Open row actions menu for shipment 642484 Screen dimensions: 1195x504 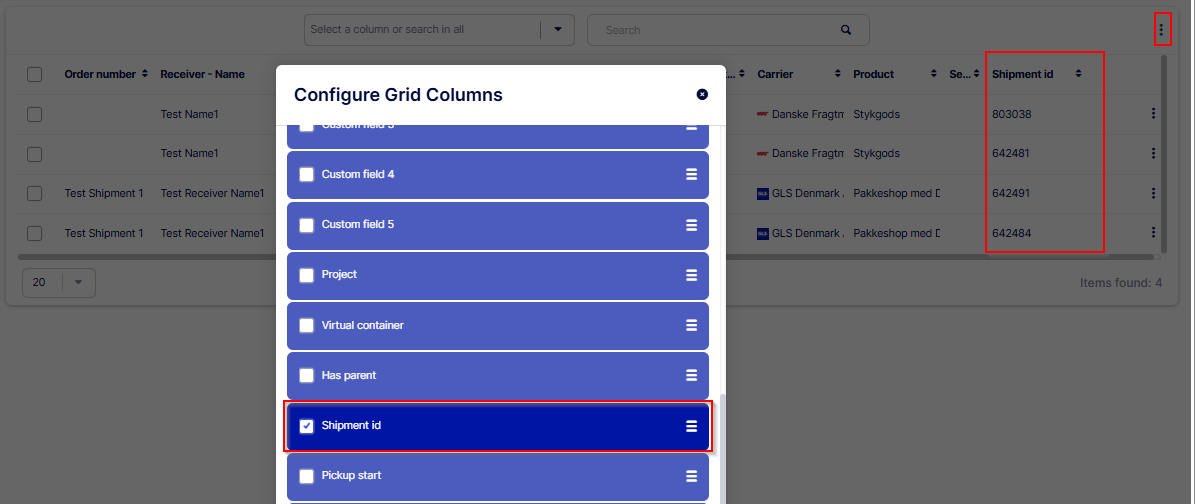coord(1153,233)
